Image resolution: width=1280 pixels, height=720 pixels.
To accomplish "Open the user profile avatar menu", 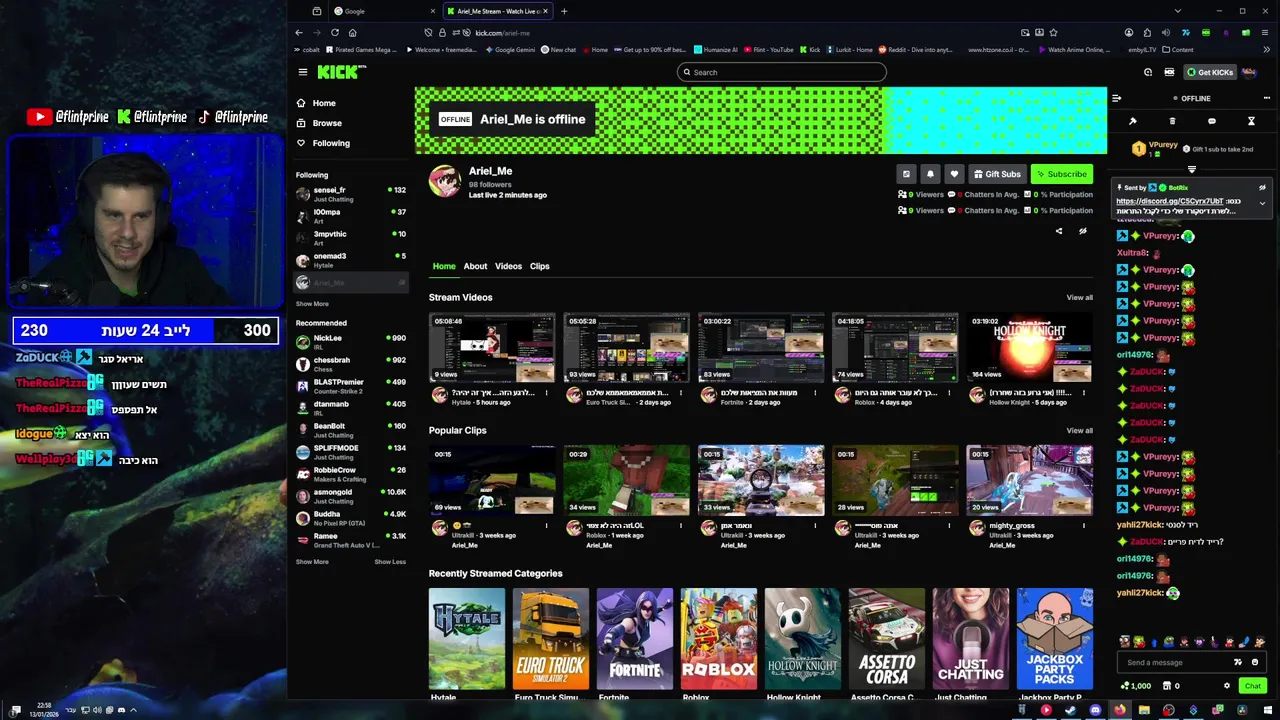I will click(1249, 72).
